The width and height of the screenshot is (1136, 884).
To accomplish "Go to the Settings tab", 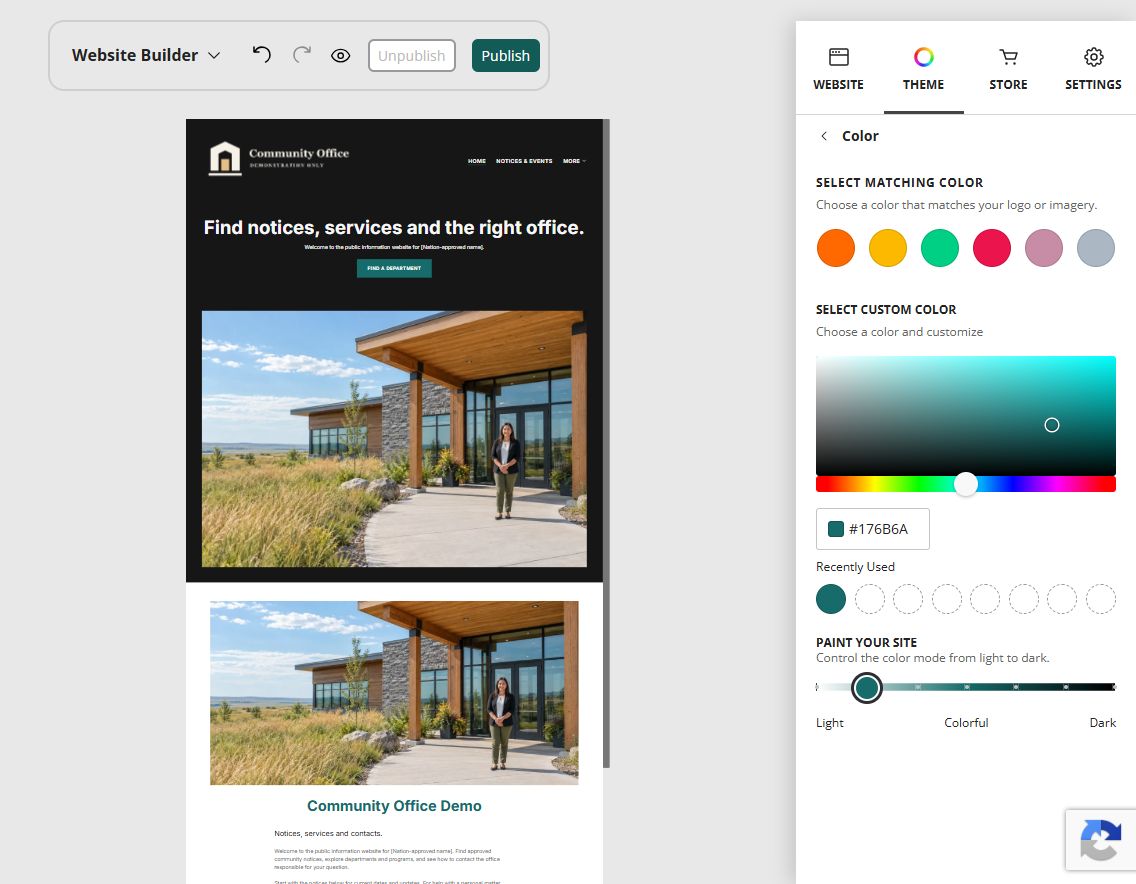I will 1093,70.
